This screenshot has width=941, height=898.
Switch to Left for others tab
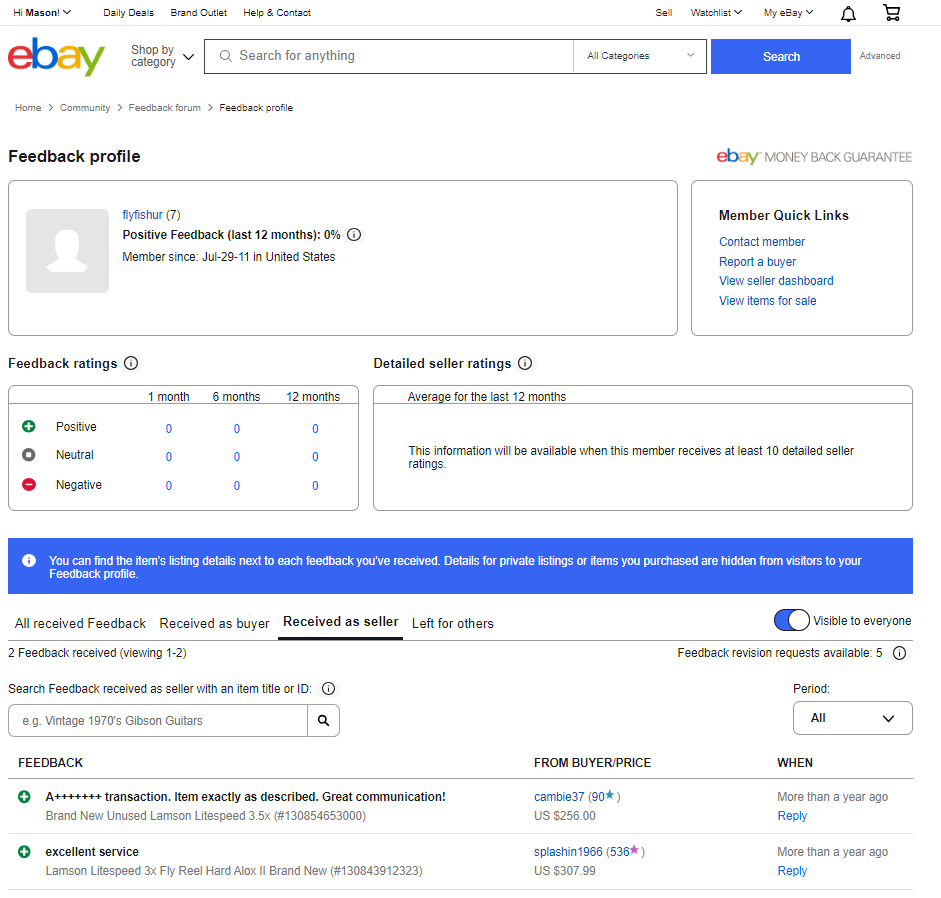pos(452,623)
